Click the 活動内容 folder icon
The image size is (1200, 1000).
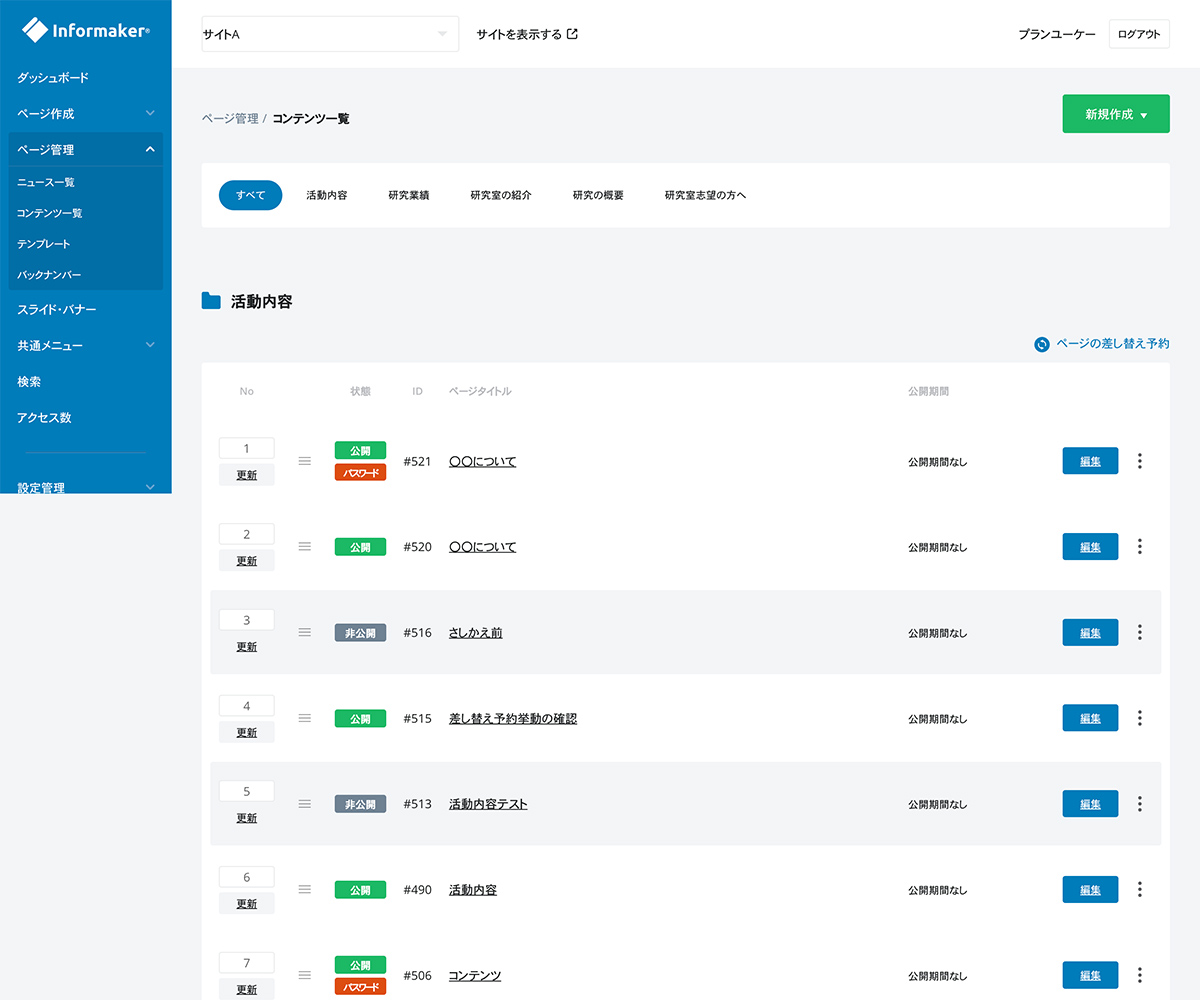tap(211, 301)
